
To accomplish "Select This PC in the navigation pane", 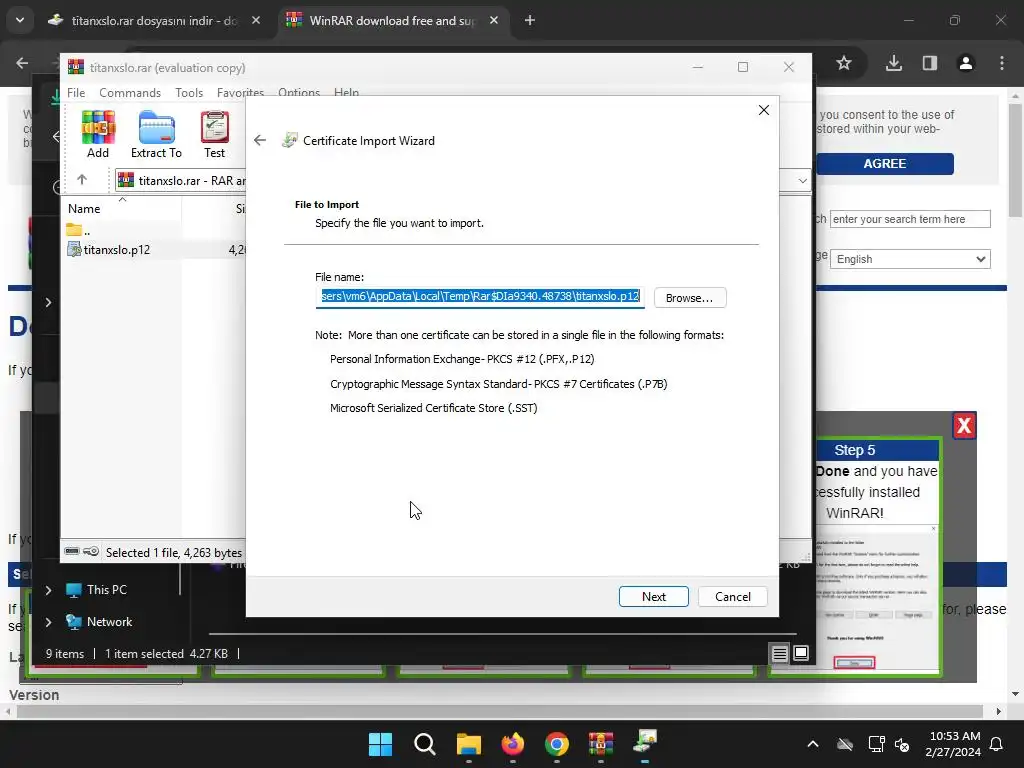I will coord(97,590).
